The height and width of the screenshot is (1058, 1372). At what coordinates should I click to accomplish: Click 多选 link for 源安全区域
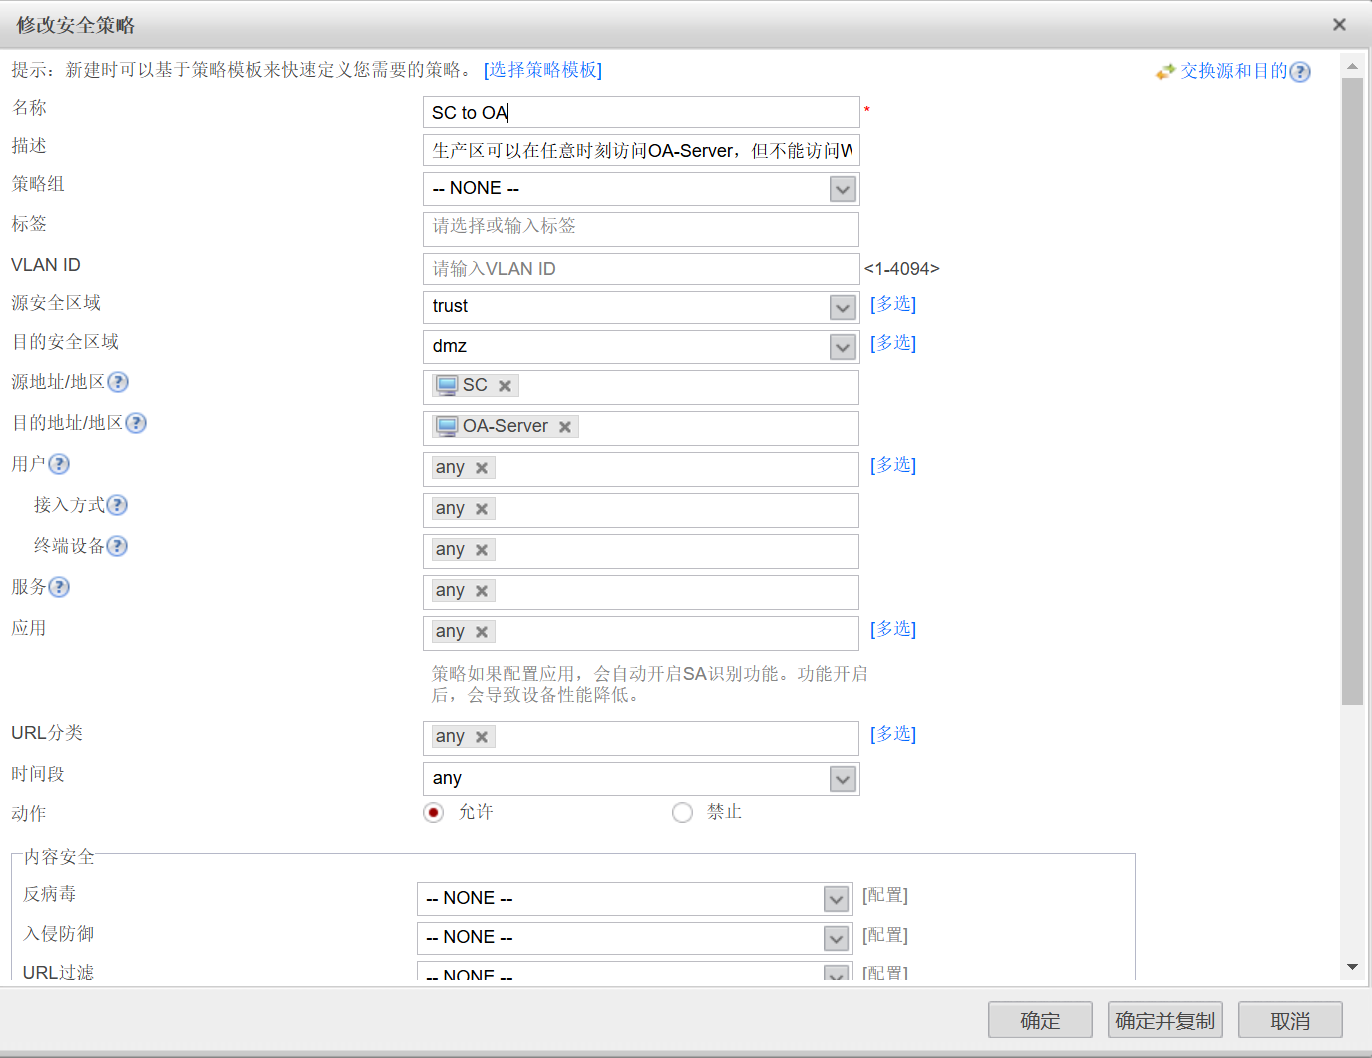[893, 304]
